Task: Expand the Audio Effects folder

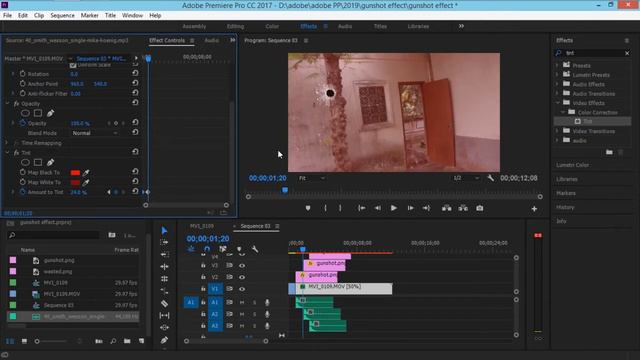Action: pos(557,84)
